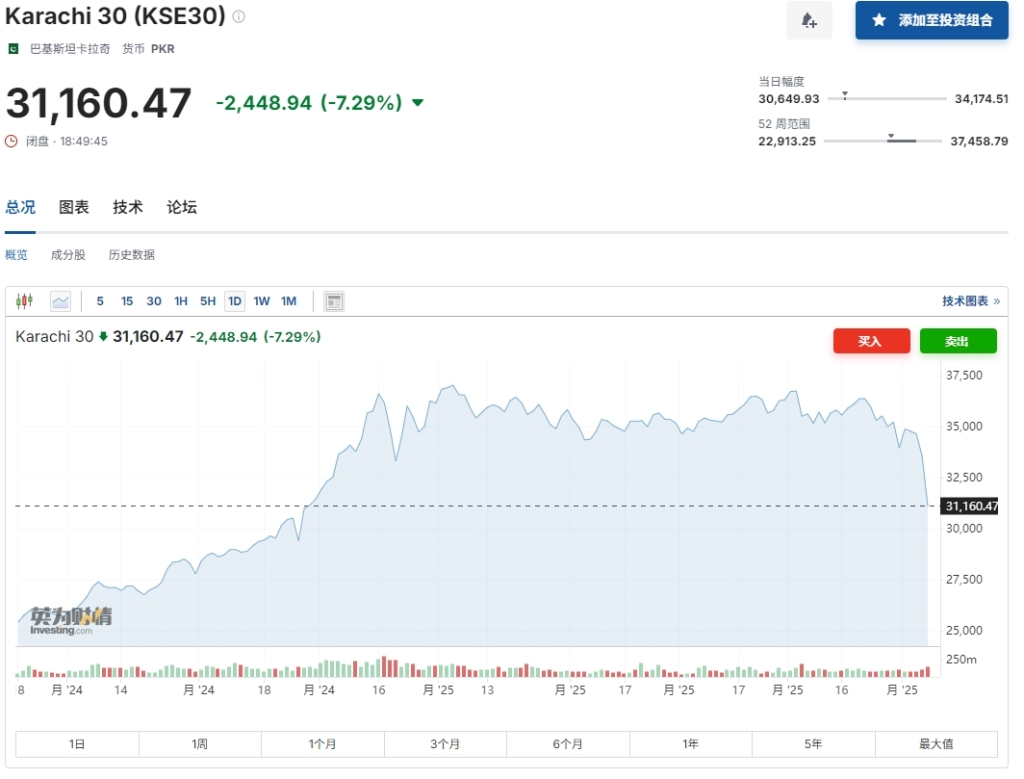Viewport: 1024px width, 779px height.
Task: Click the 当日幅度 range slider marker
Action: (844, 95)
